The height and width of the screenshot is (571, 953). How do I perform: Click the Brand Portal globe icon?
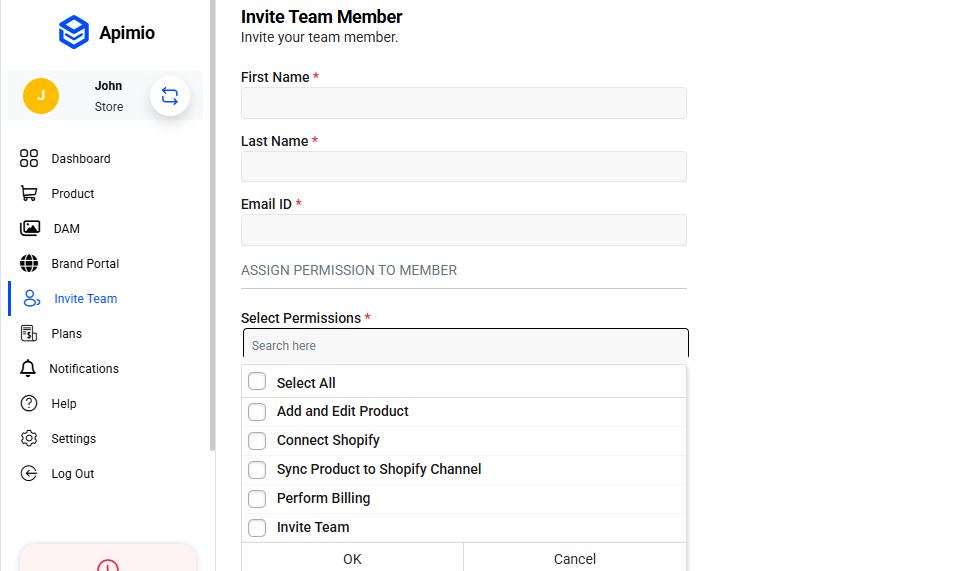click(x=29, y=264)
